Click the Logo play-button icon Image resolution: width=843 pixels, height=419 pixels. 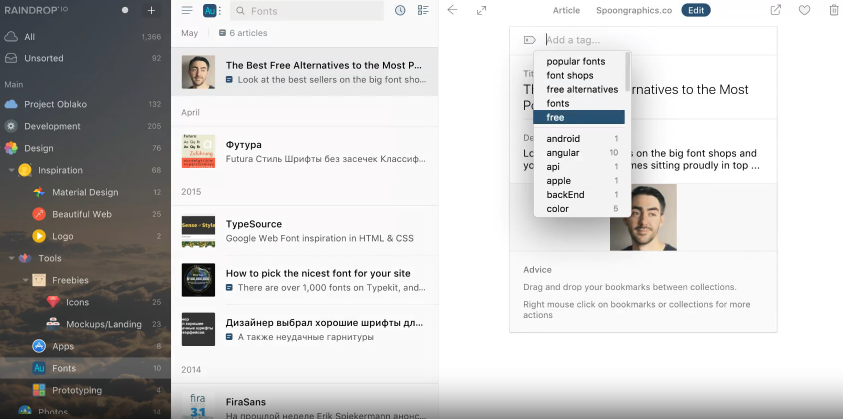[39, 236]
